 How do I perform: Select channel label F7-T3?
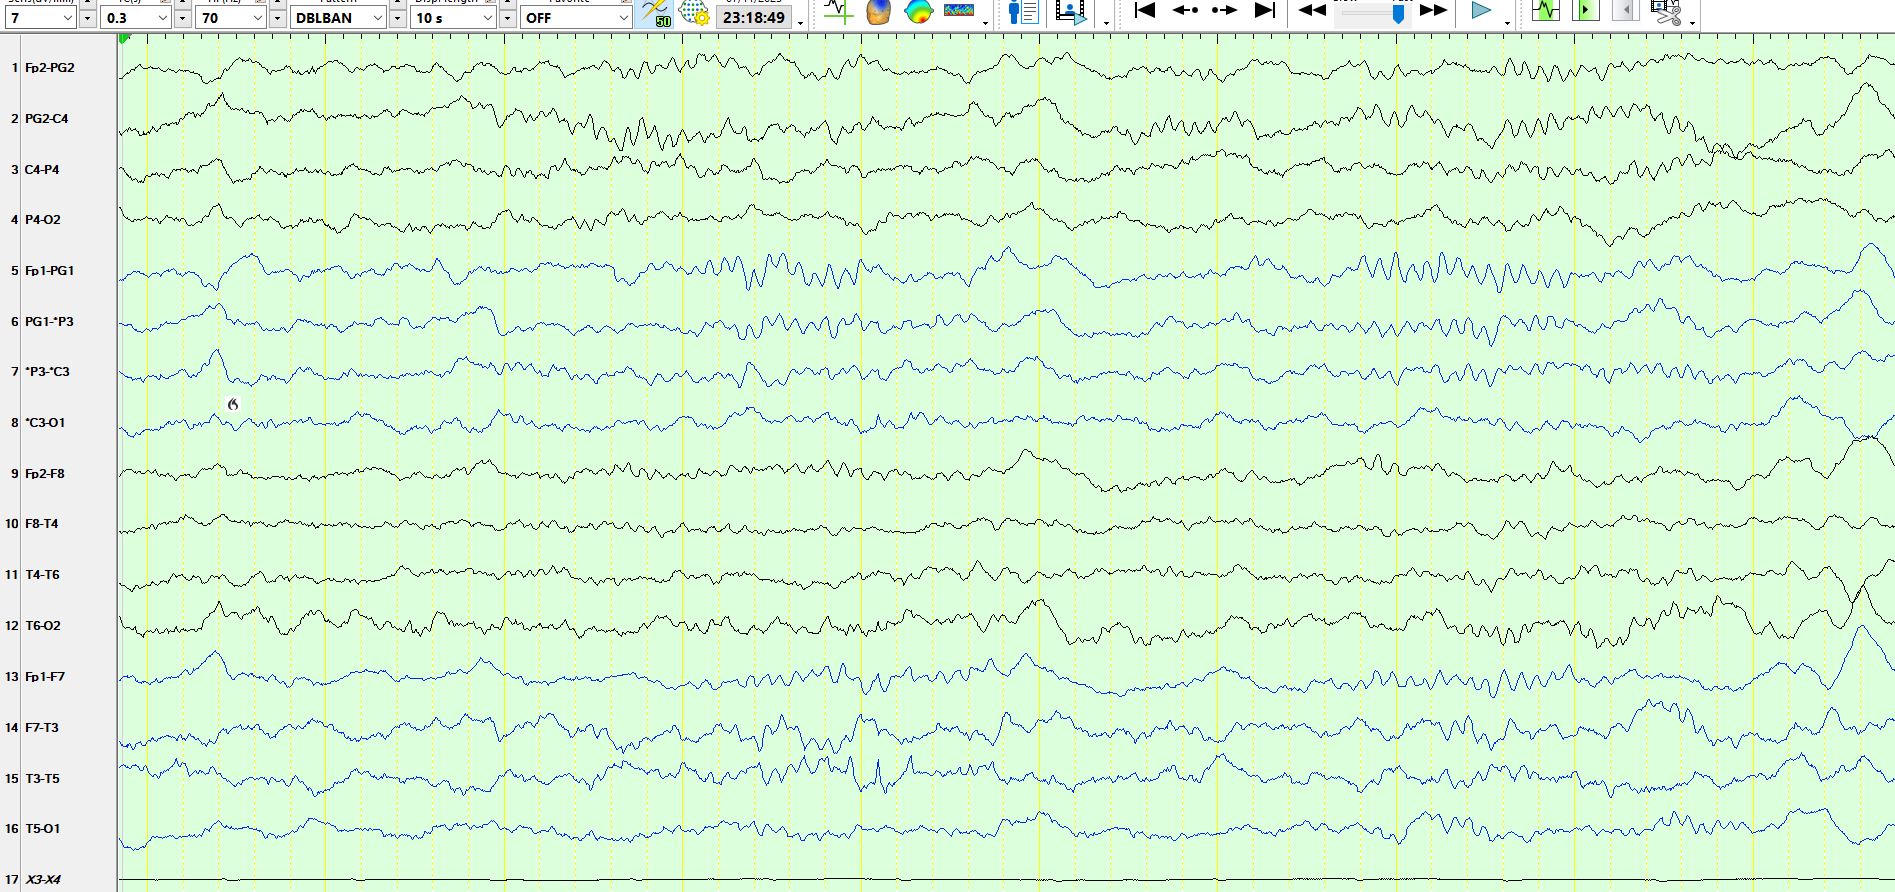pos(41,728)
